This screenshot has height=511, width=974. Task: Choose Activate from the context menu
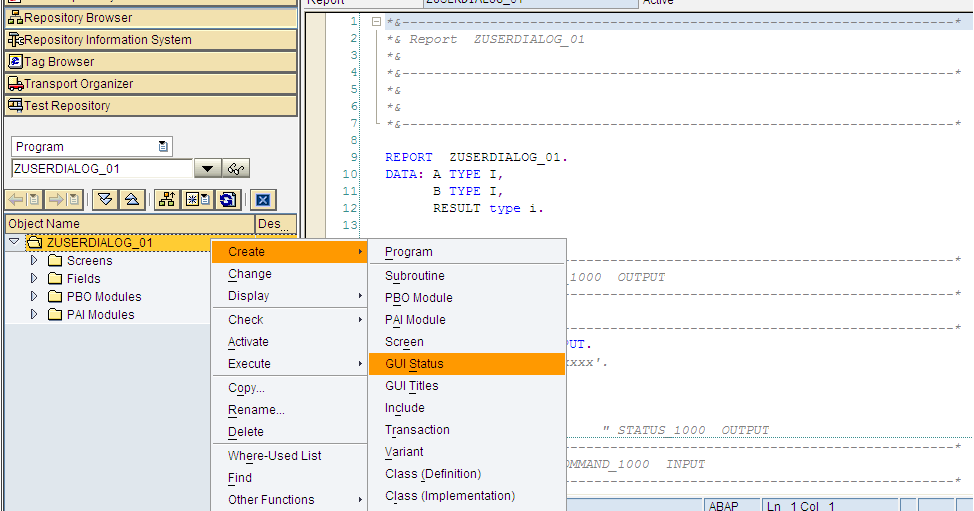[x=289, y=341]
